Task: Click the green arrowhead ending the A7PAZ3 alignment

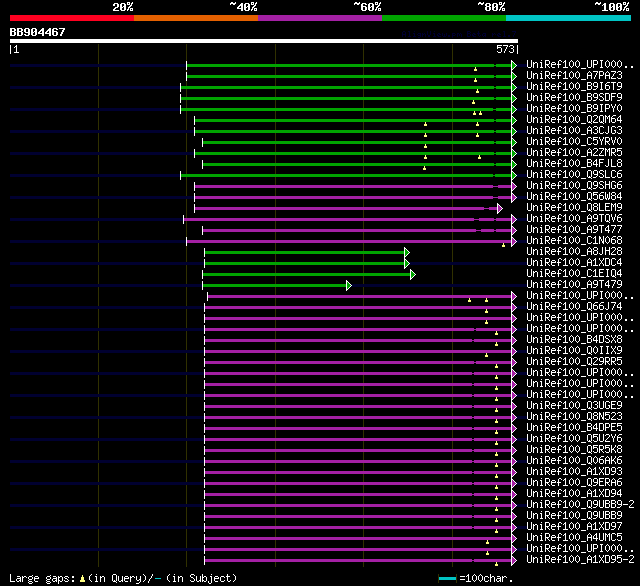Action: (514, 76)
